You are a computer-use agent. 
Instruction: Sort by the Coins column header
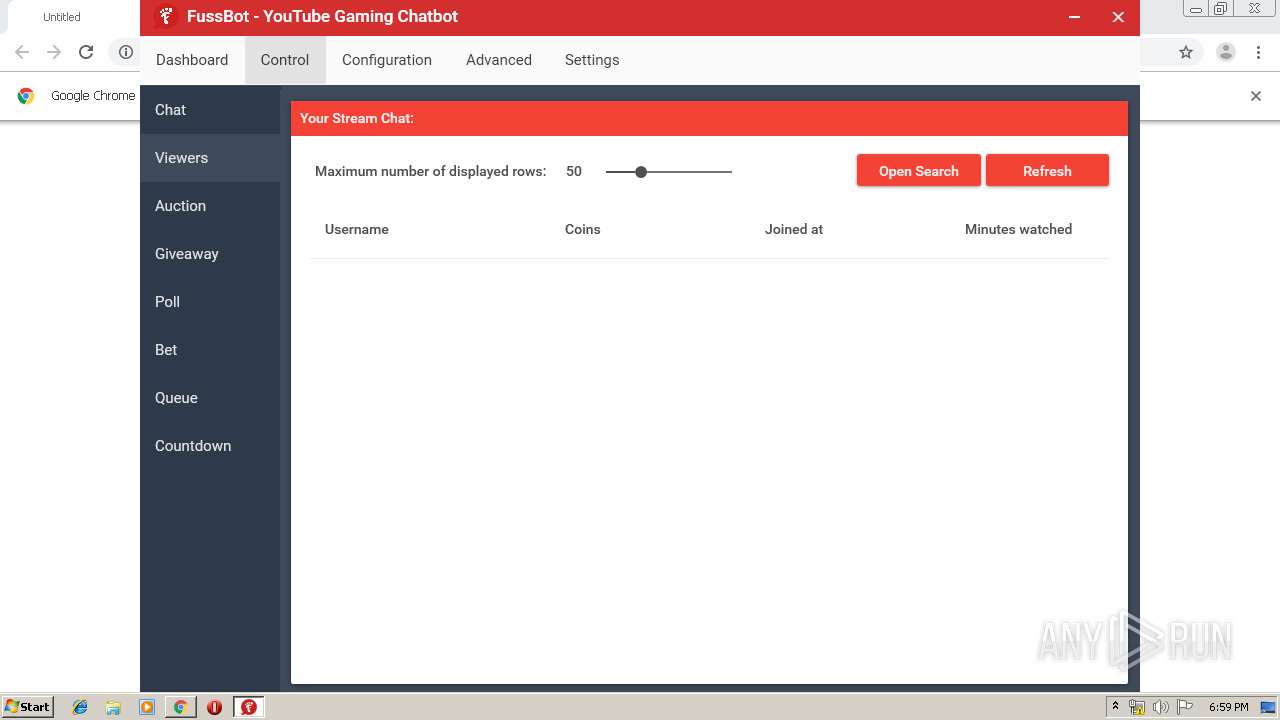pyautogui.click(x=583, y=229)
